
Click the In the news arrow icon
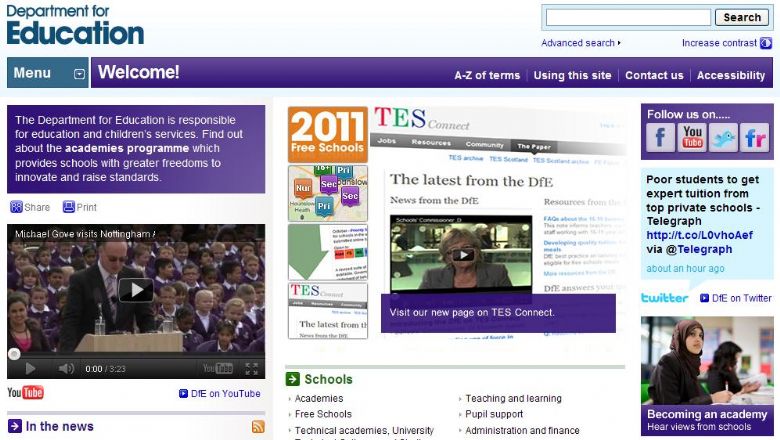[15, 426]
